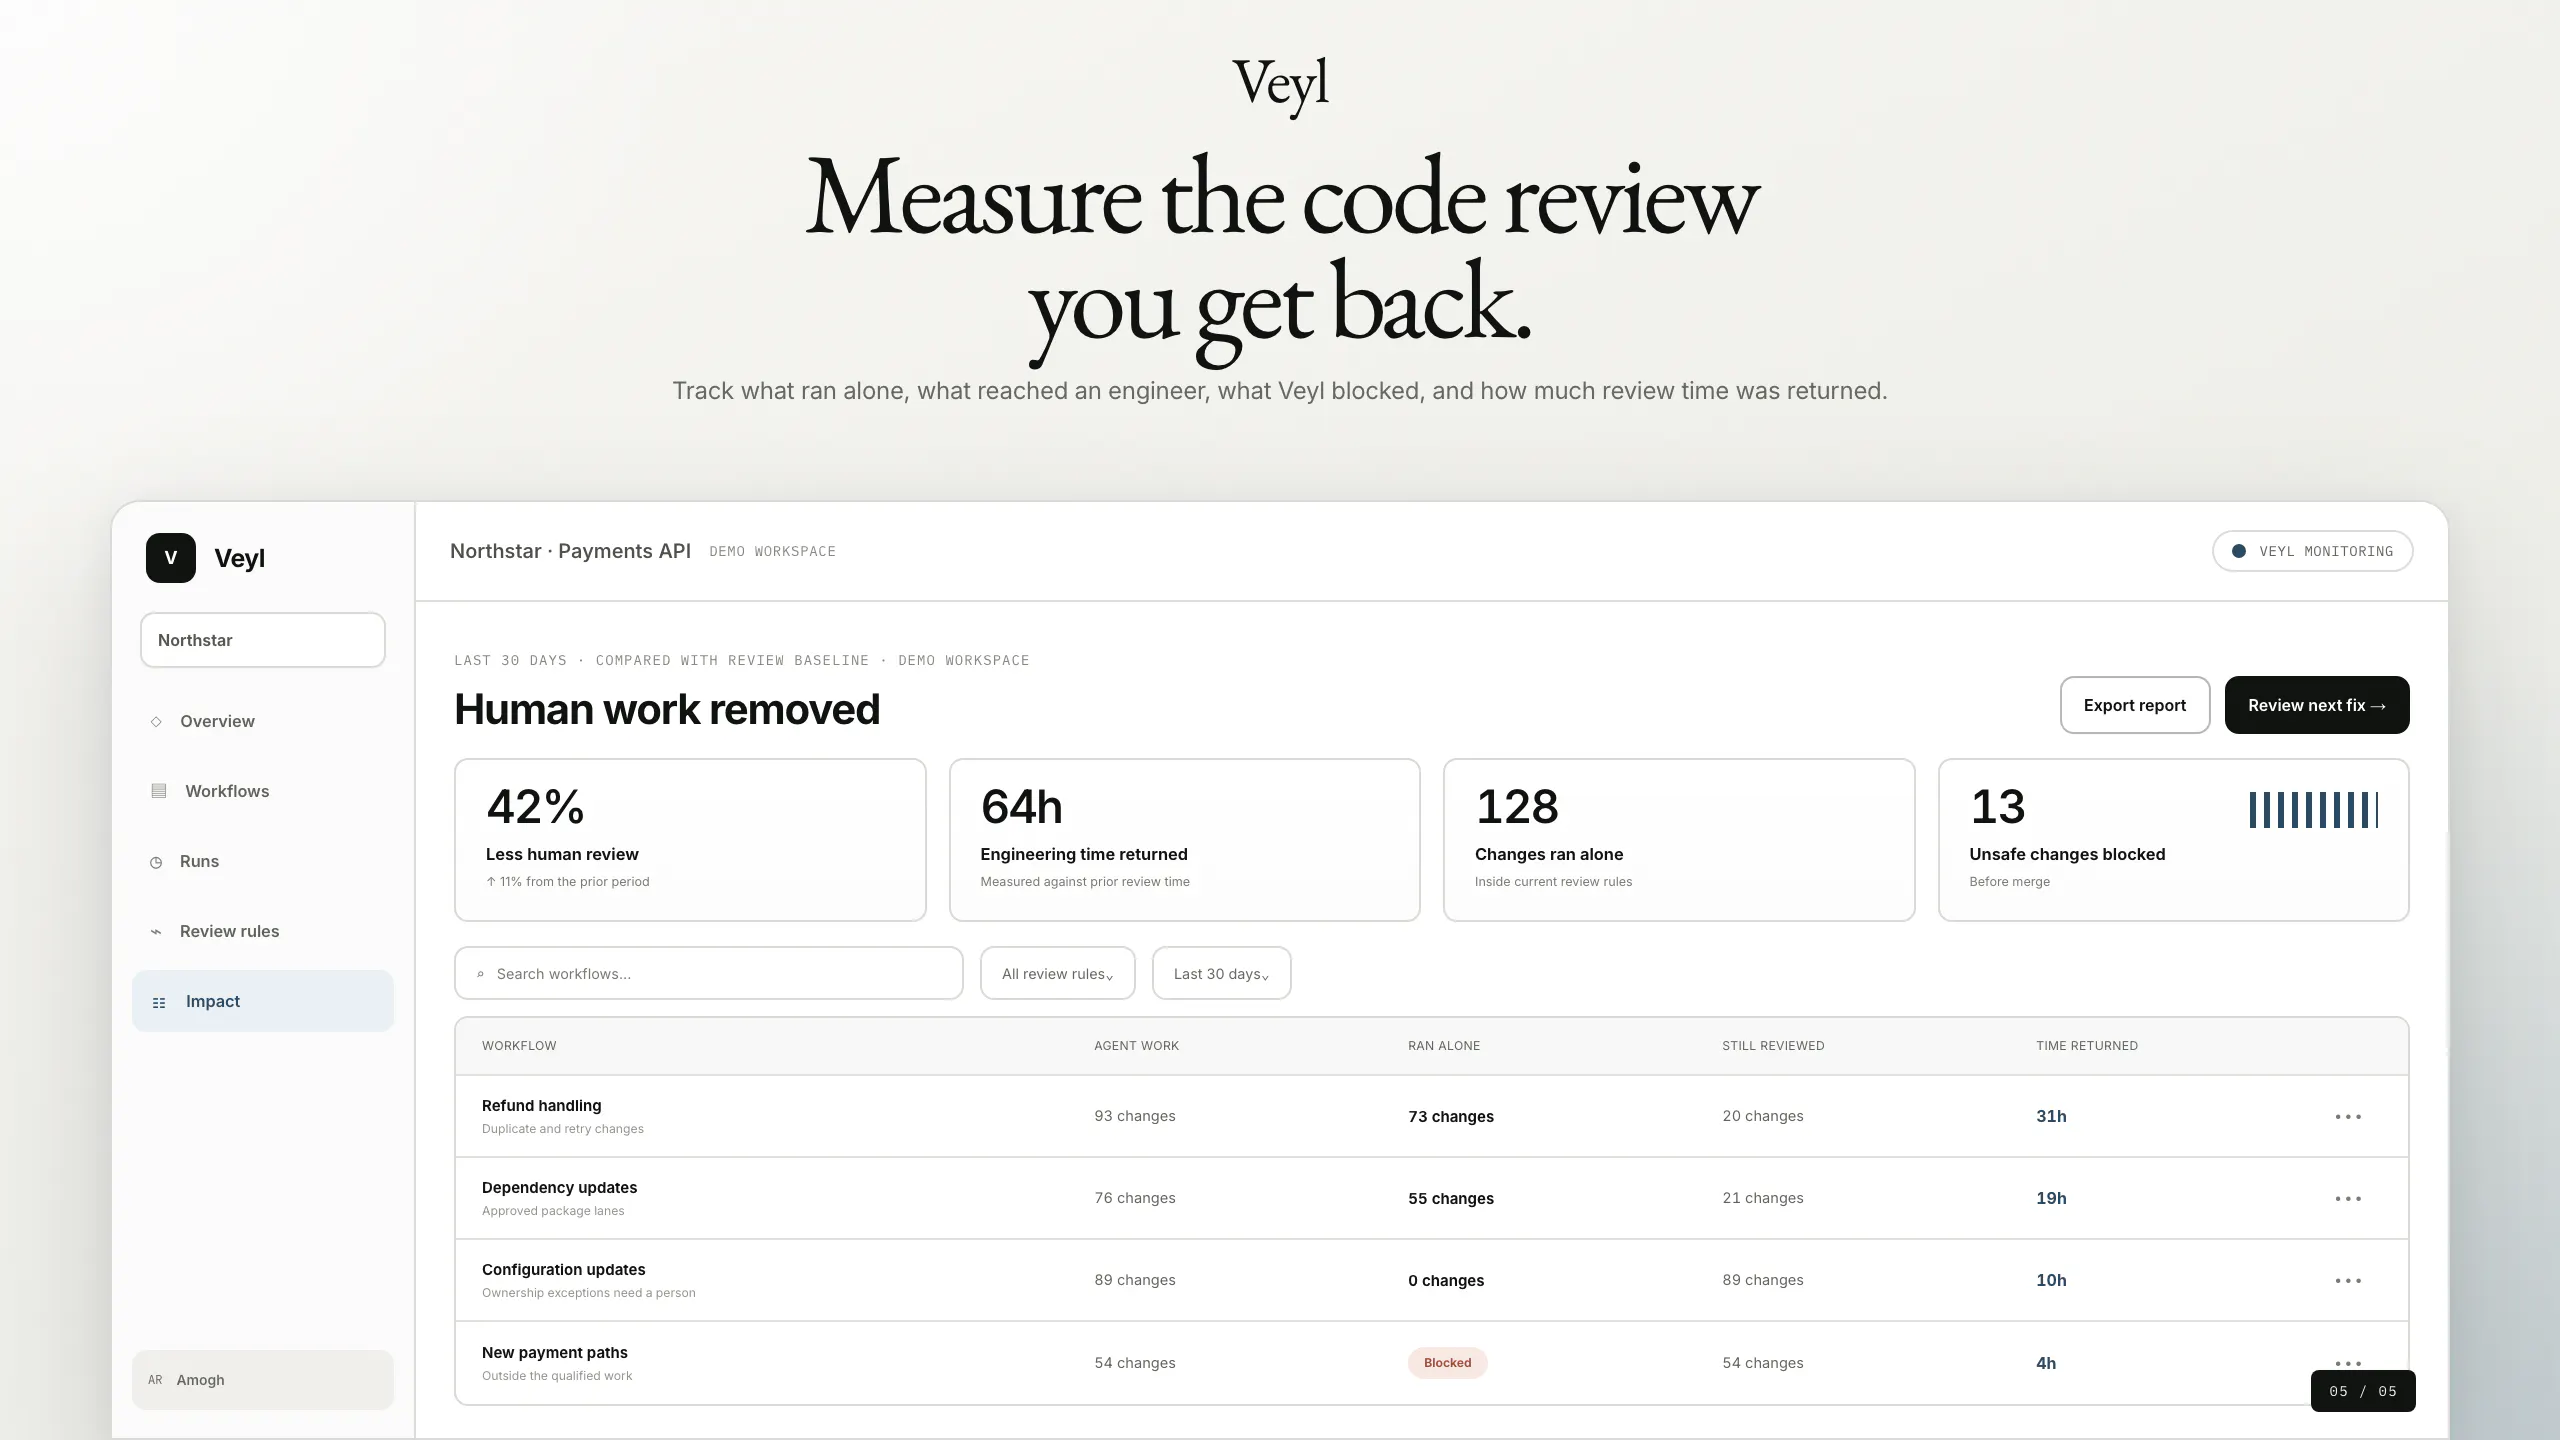Select the New payment paths workflow name
The width and height of the screenshot is (2560, 1440).
pos(554,1353)
